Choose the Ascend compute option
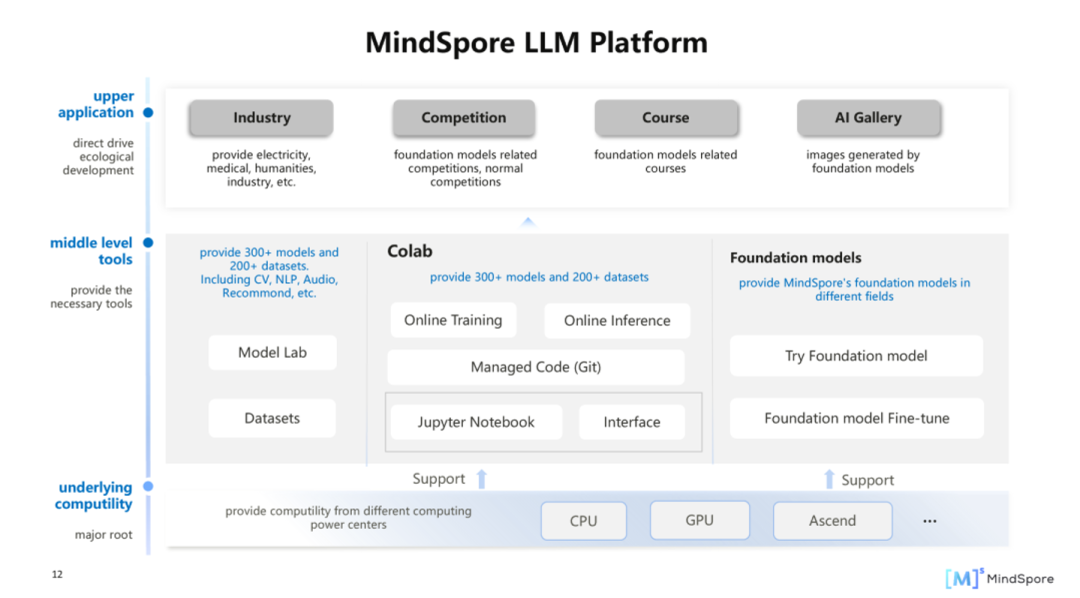Image resolution: width=1080 pixels, height=598 pixels. (x=832, y=521)
